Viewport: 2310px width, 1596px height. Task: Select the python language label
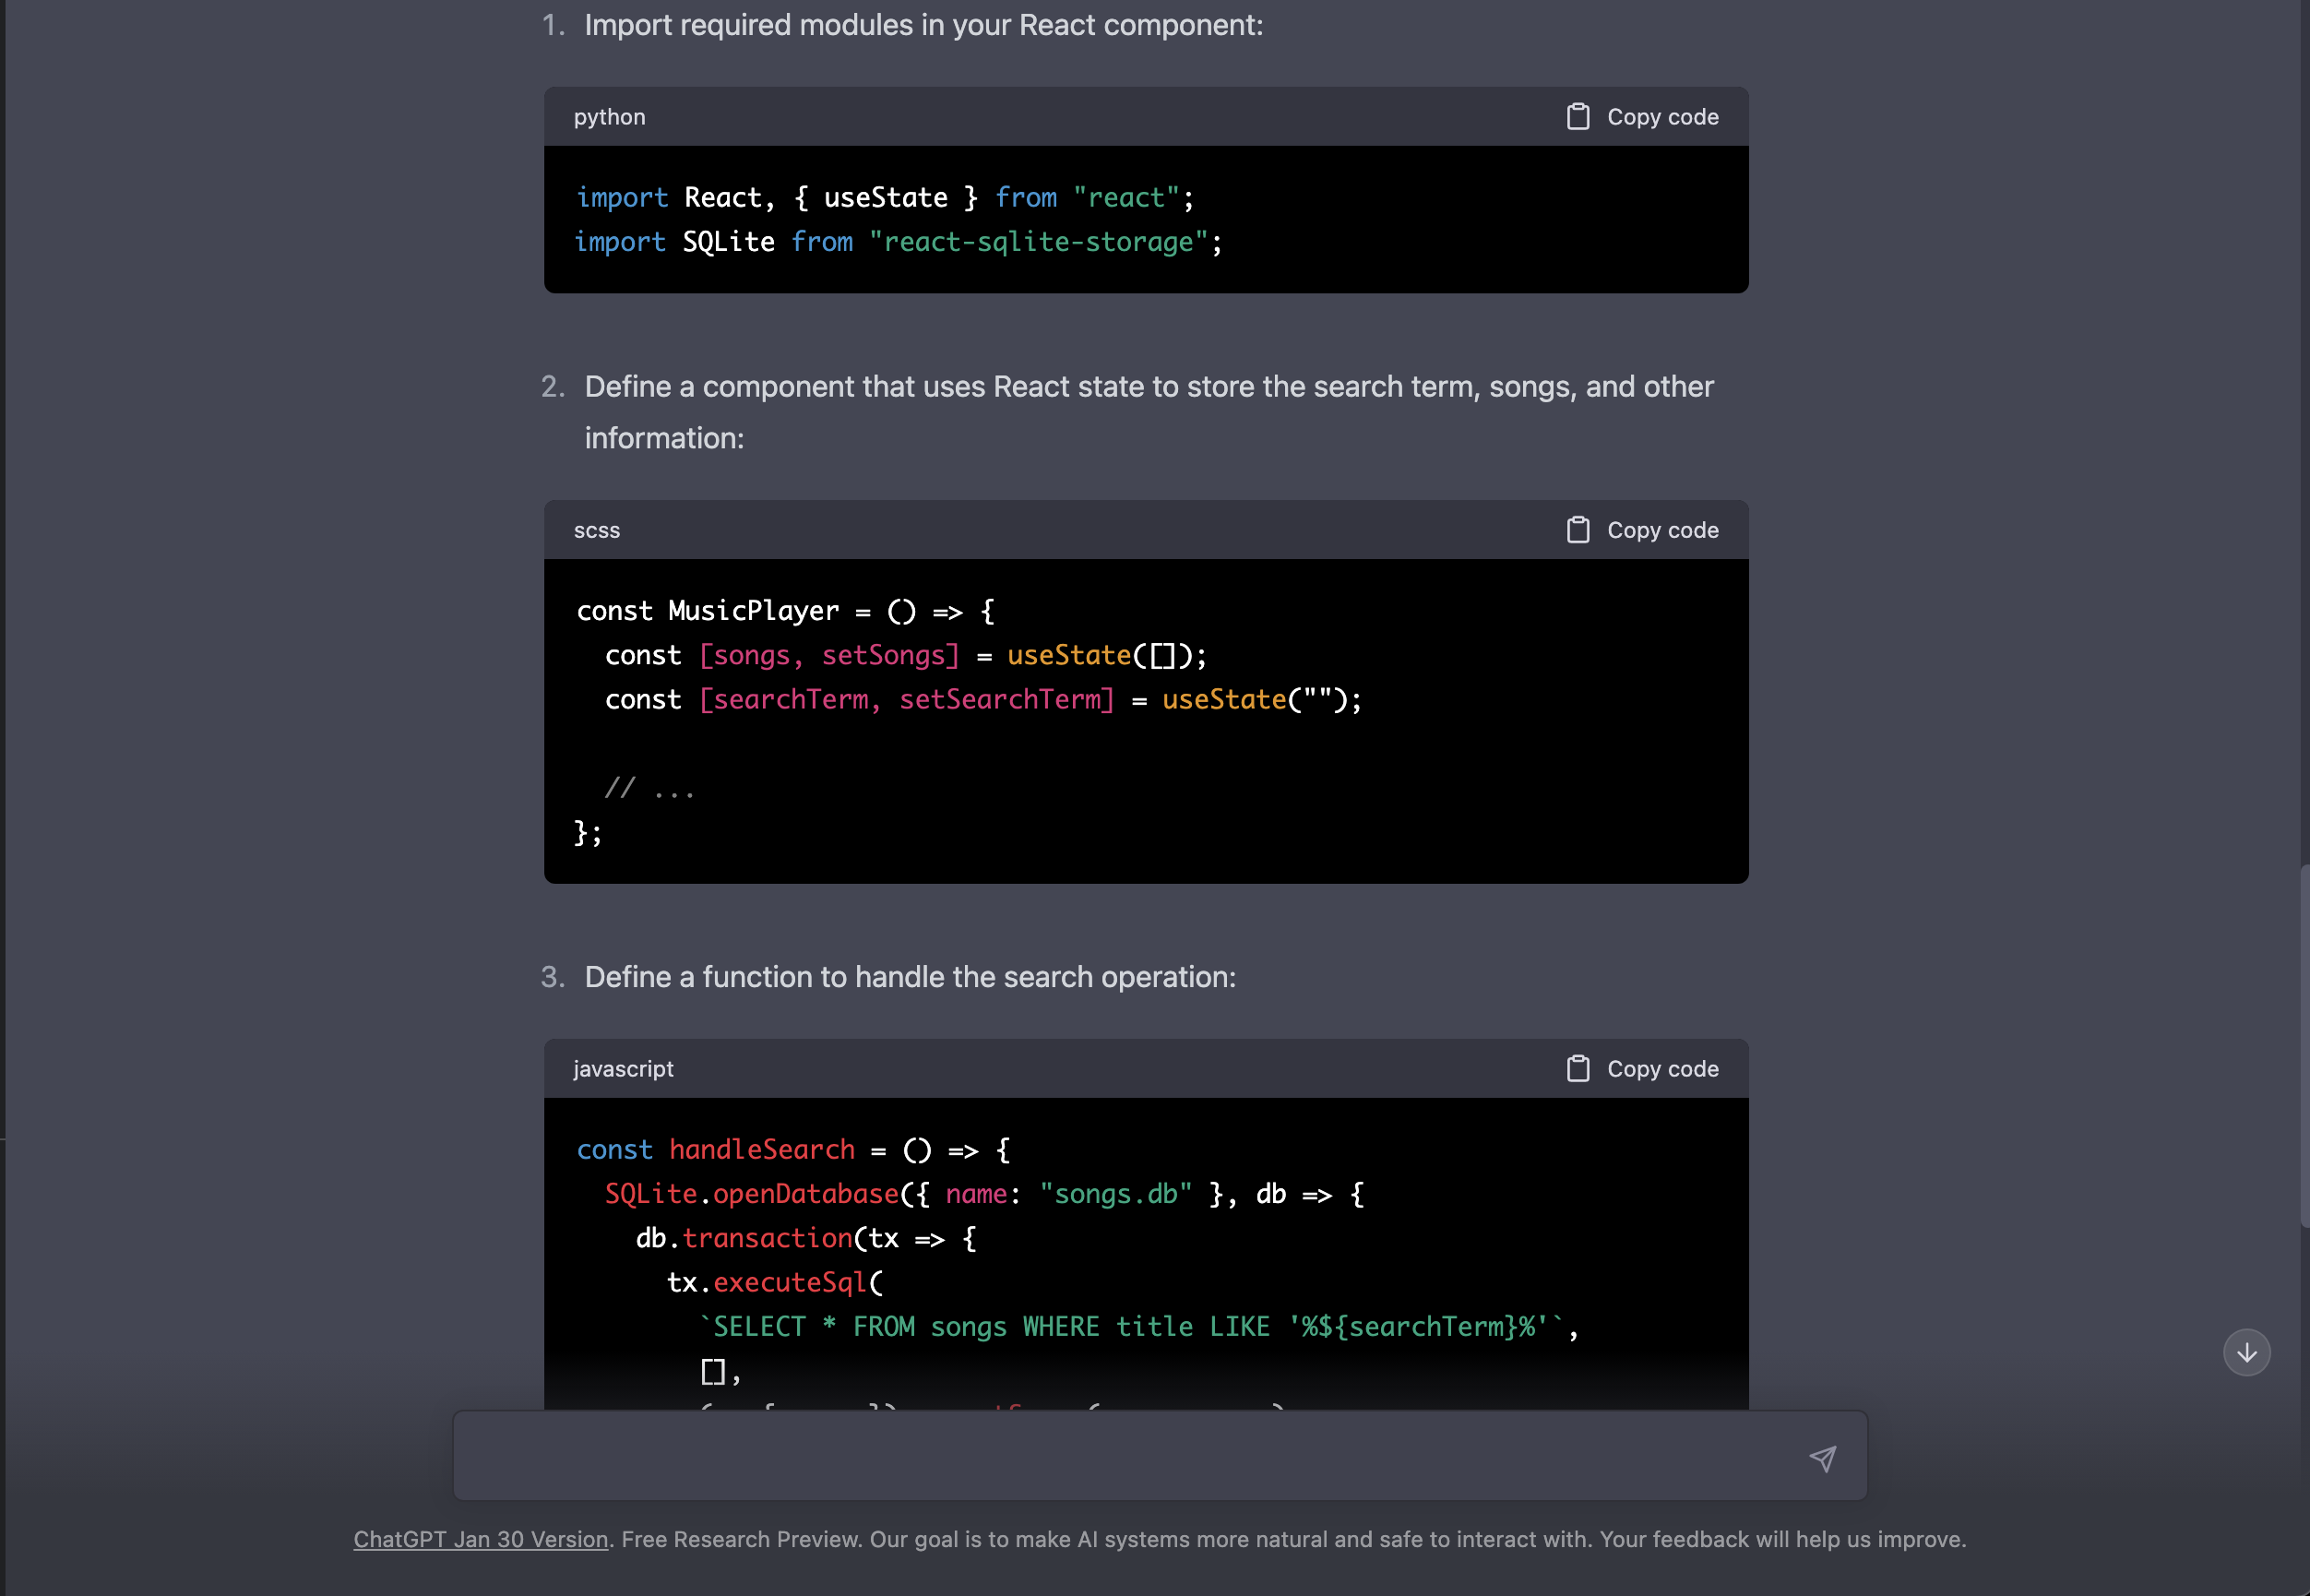609,116
